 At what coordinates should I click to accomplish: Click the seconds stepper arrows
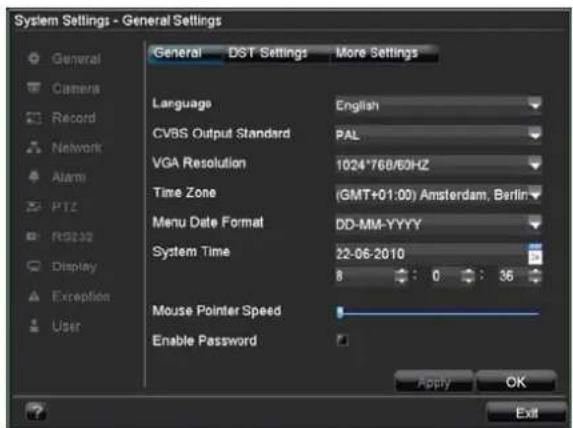[535, 276]
